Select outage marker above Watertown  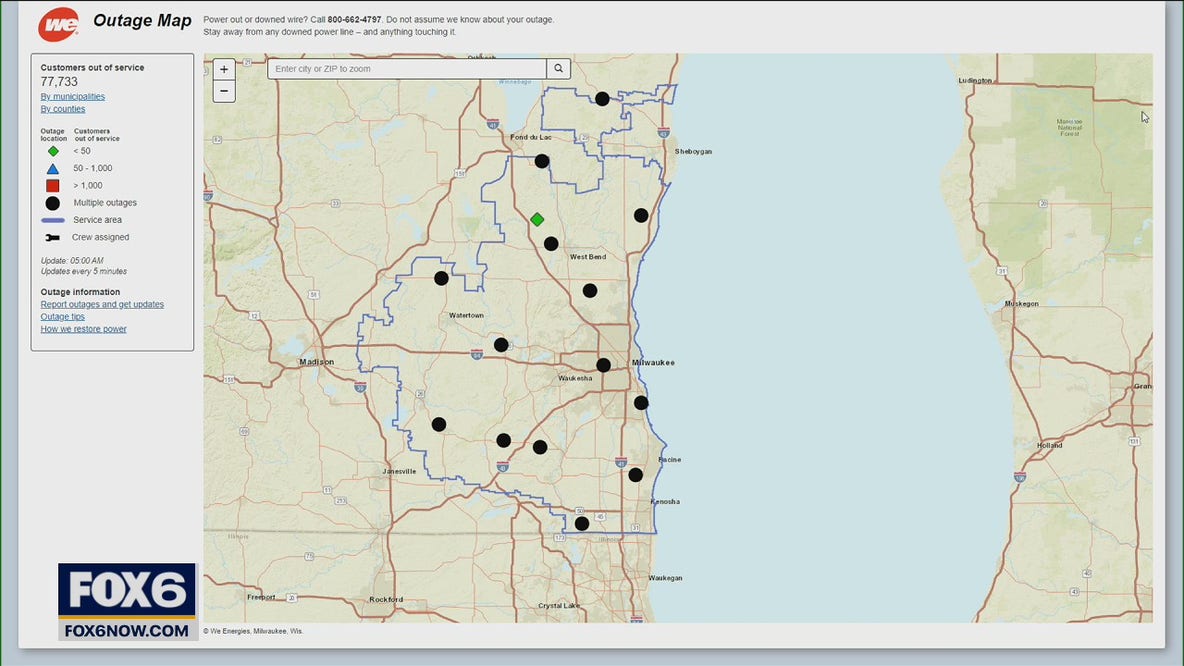click(x=441, y=279)
